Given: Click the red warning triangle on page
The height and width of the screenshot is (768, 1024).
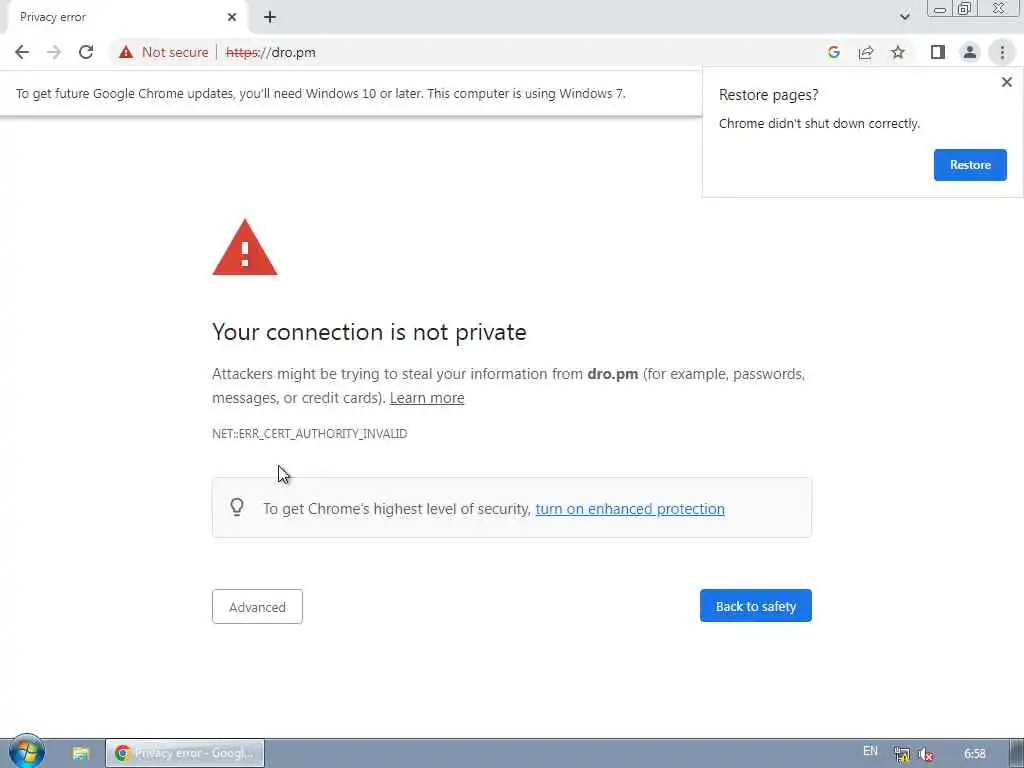Looking at the screenshot, I should (245, 248).
